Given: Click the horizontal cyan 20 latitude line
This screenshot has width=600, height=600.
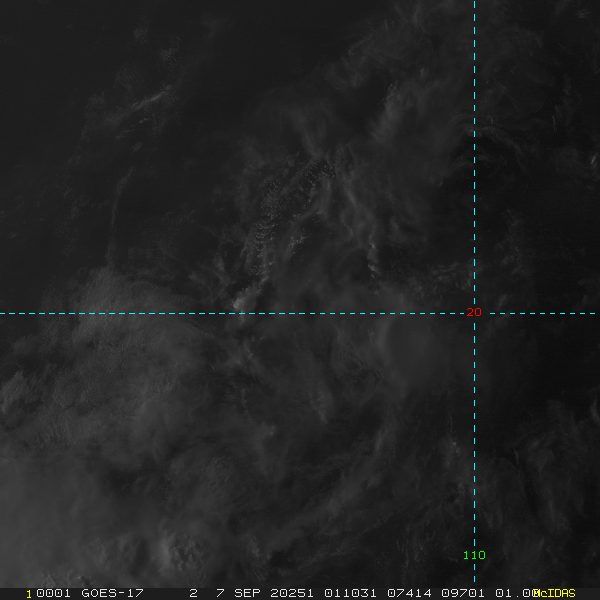Looking at the screenshot, I should 230,313.
